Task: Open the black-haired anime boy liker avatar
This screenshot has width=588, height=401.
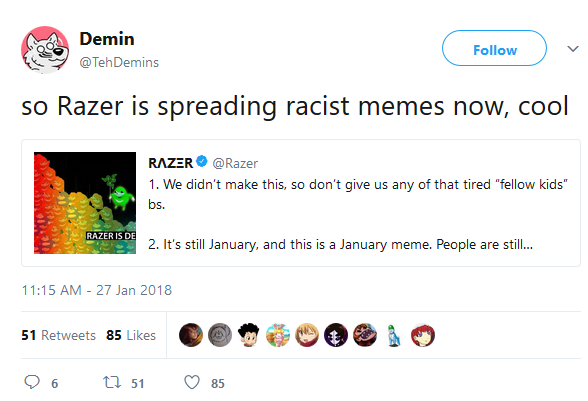Action: (249, 335)
